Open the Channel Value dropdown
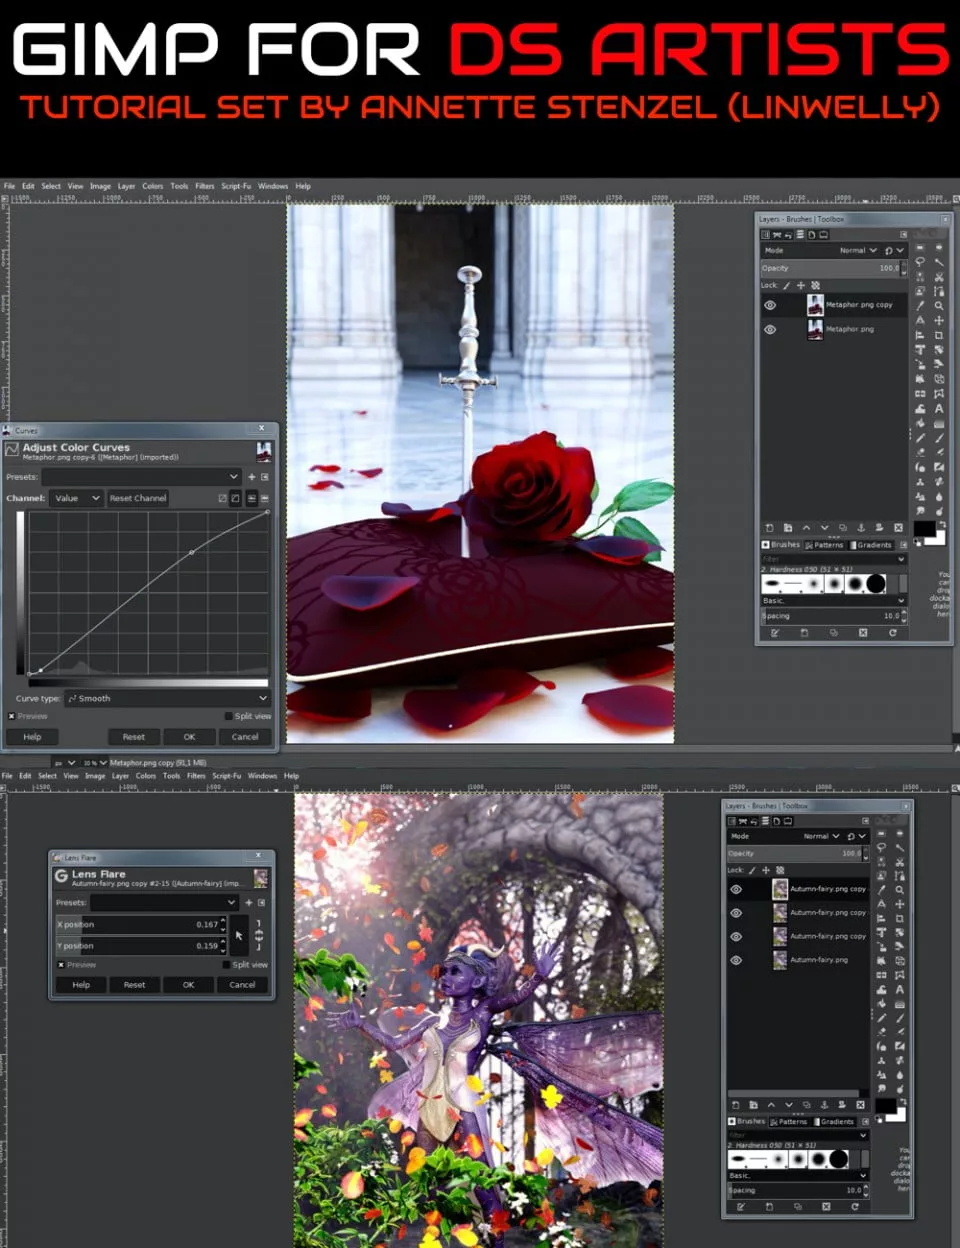The image size is (960, 1248). (77, 498)
